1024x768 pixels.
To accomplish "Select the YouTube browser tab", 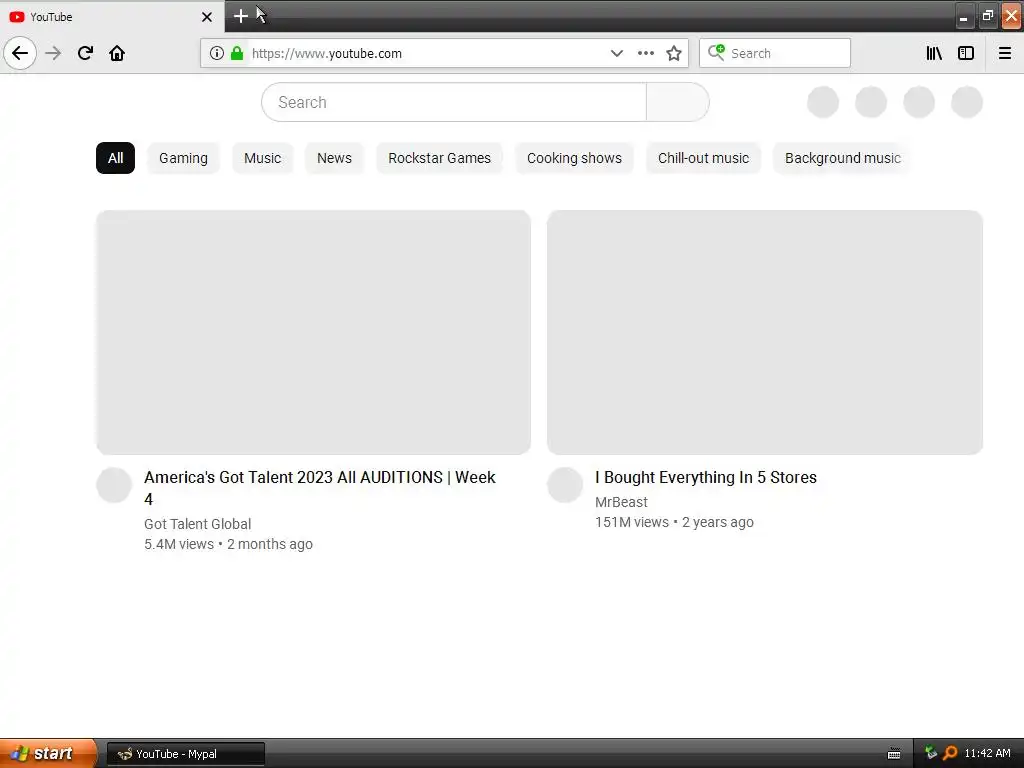I will pos(112,16).
